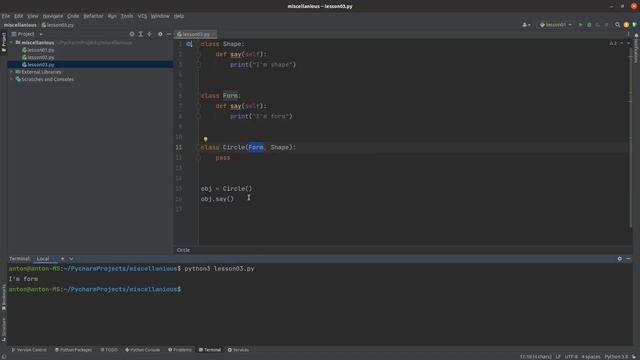The height and width of the screenshot is (360, 640).
Task: Hide the Project panel with the minus icon
Action: coord(169,34)
